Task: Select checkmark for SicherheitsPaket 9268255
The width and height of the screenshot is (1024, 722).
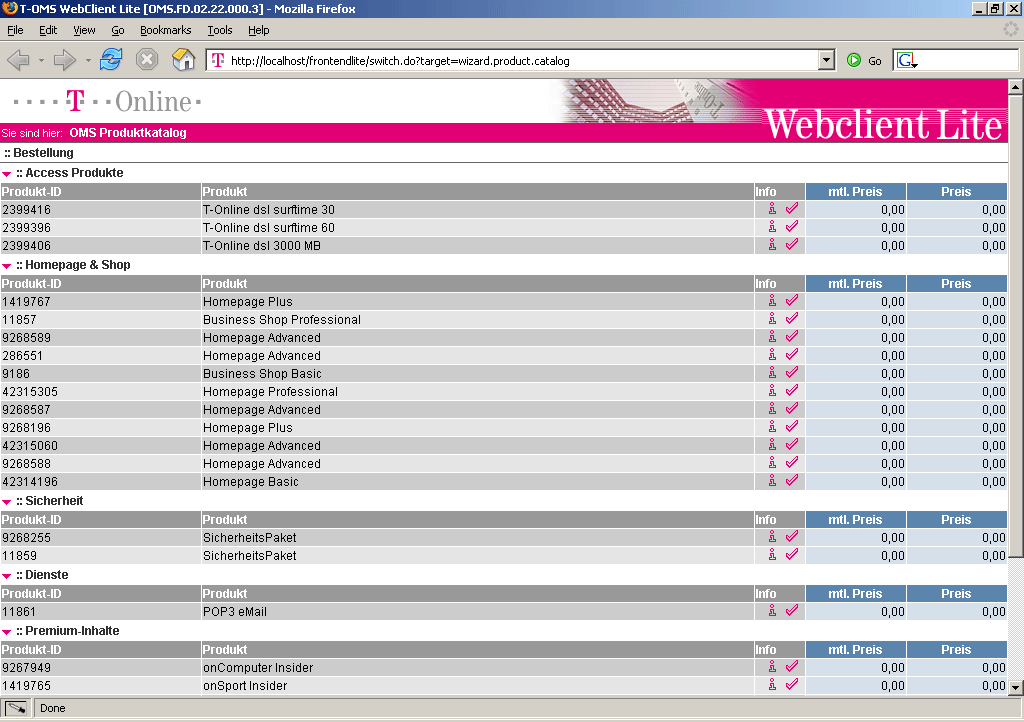Action: pyautogui.click(x=792, y=537)
